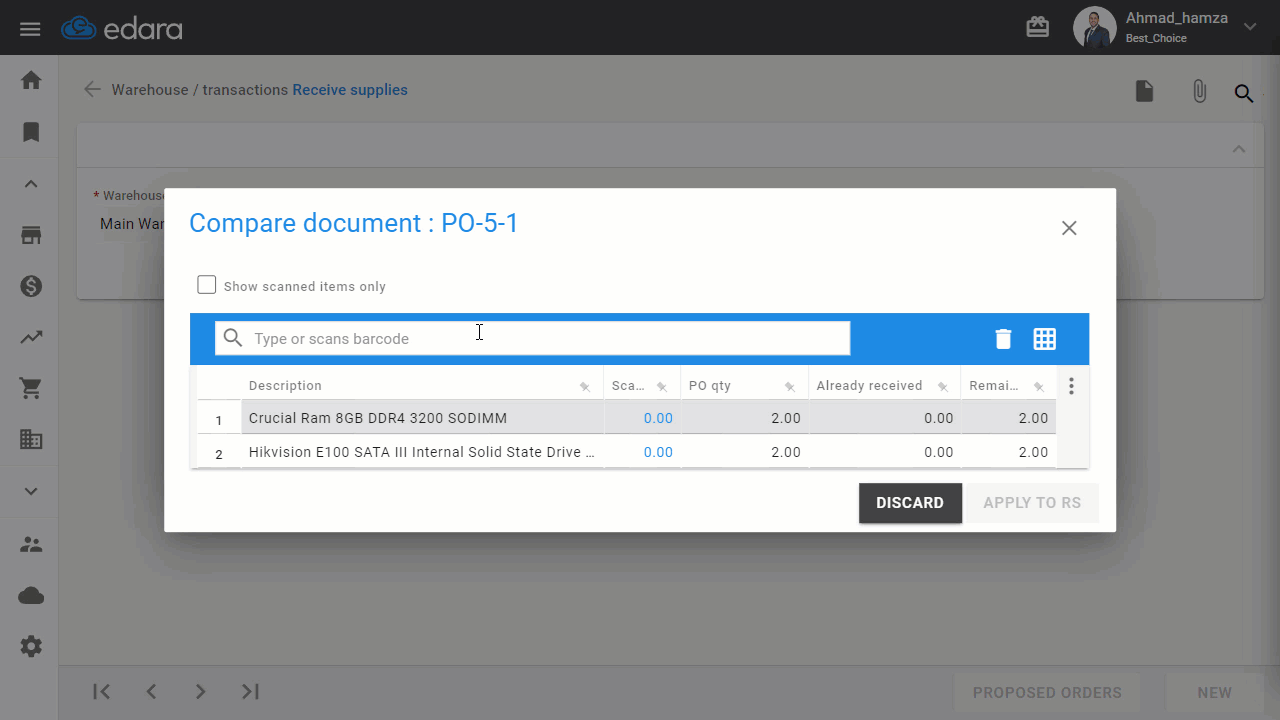Go to the next record
The height and width of the screenshot is (720, 1280).
coord(200,692)
